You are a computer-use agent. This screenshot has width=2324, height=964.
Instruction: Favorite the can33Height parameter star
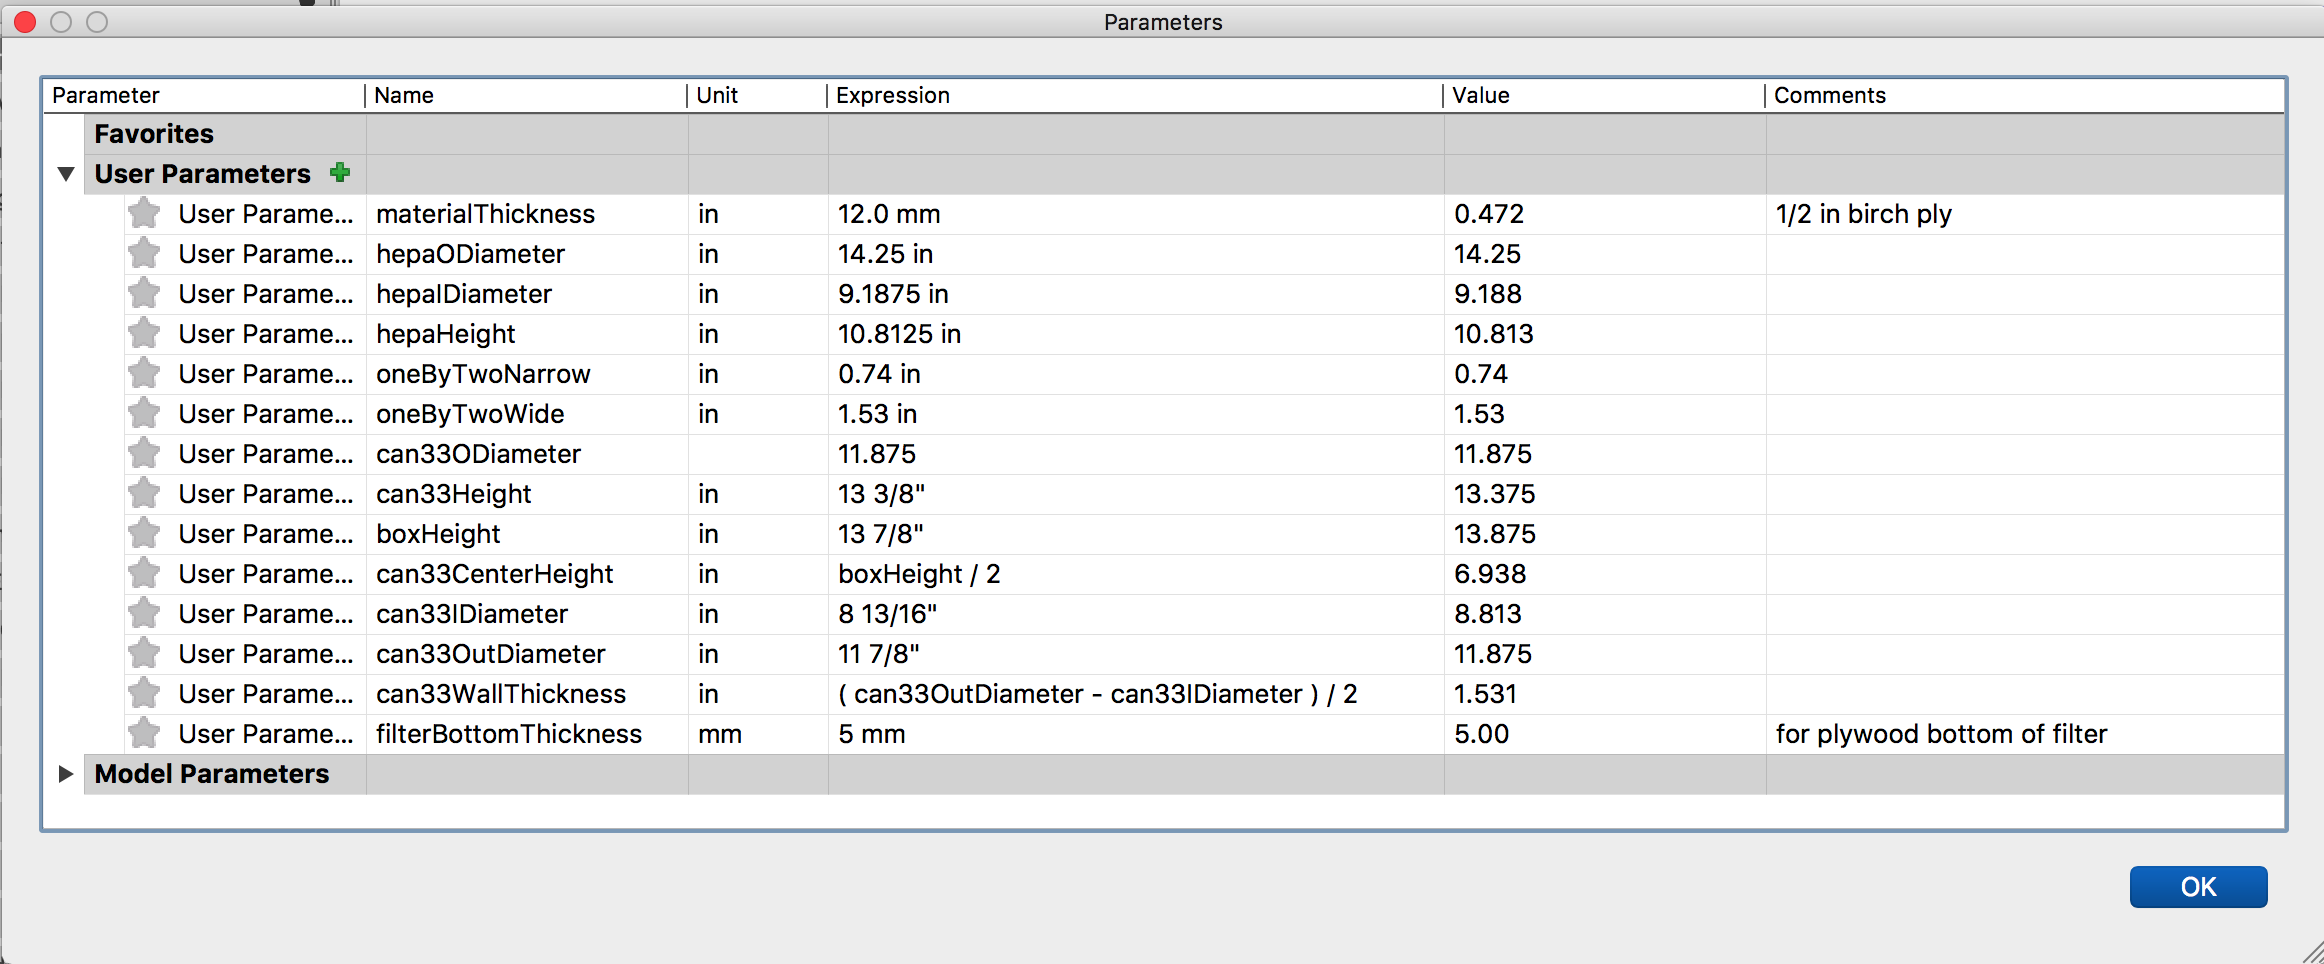point(144,493)
